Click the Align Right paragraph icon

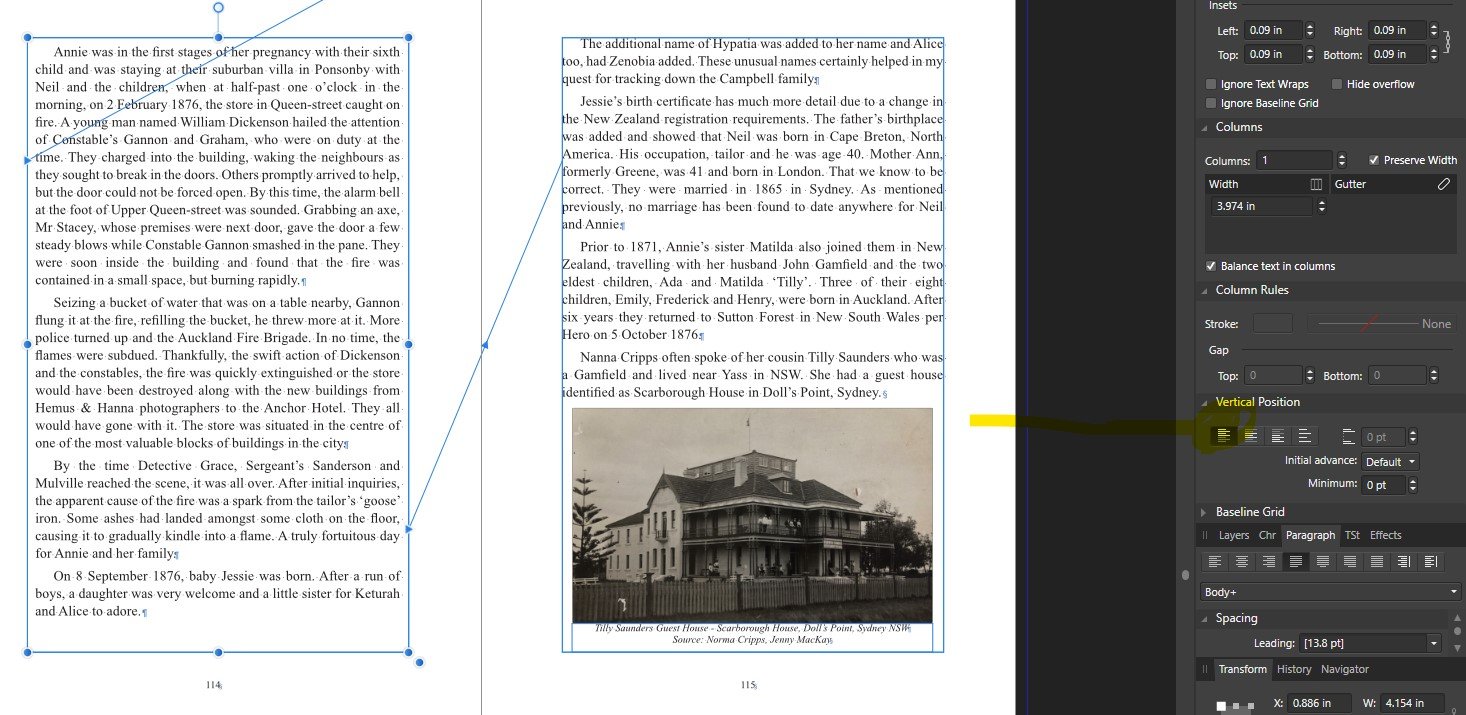pyautogui.click(x=1268, y=562)
